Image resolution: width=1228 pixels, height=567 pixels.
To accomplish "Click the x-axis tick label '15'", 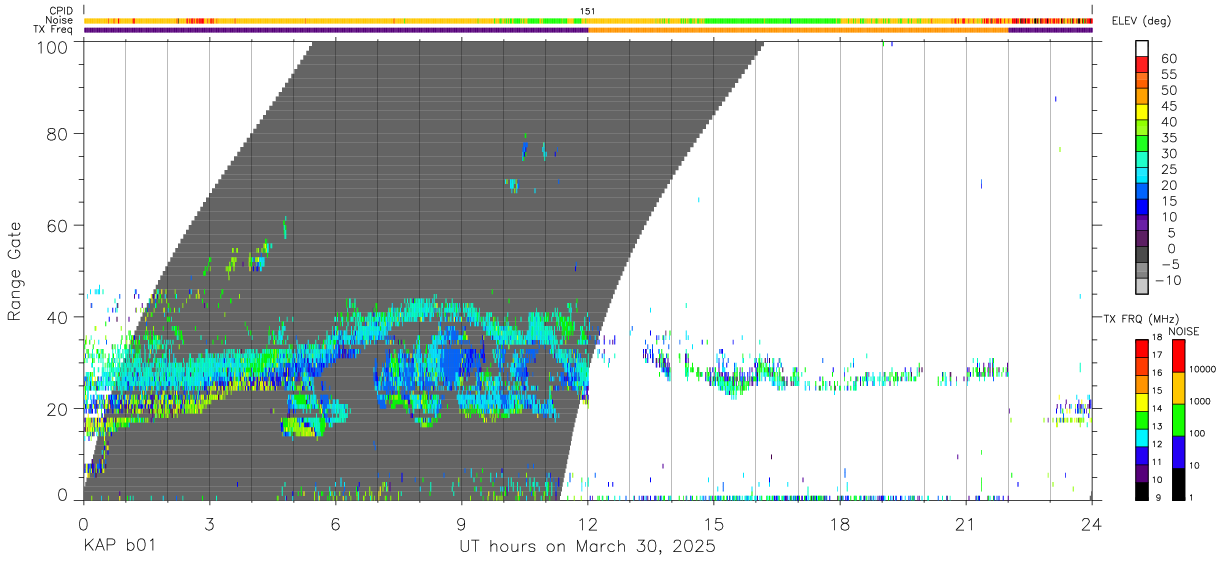I will [x=713, y=524].
